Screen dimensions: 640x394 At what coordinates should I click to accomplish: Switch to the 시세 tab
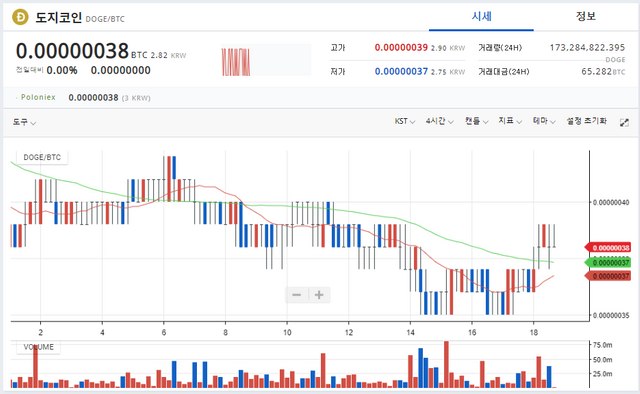pyautogui.click(x=481, y=17)
